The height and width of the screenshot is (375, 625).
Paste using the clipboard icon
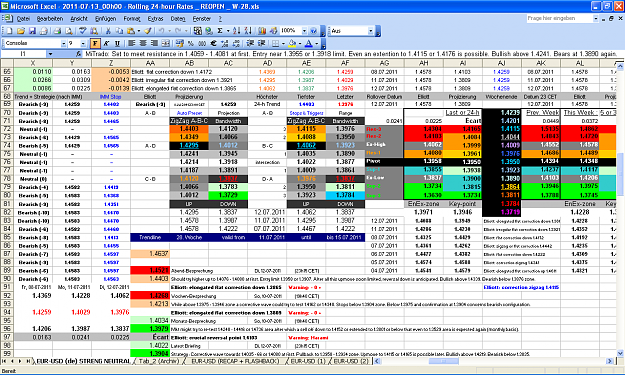click(131, 31)
